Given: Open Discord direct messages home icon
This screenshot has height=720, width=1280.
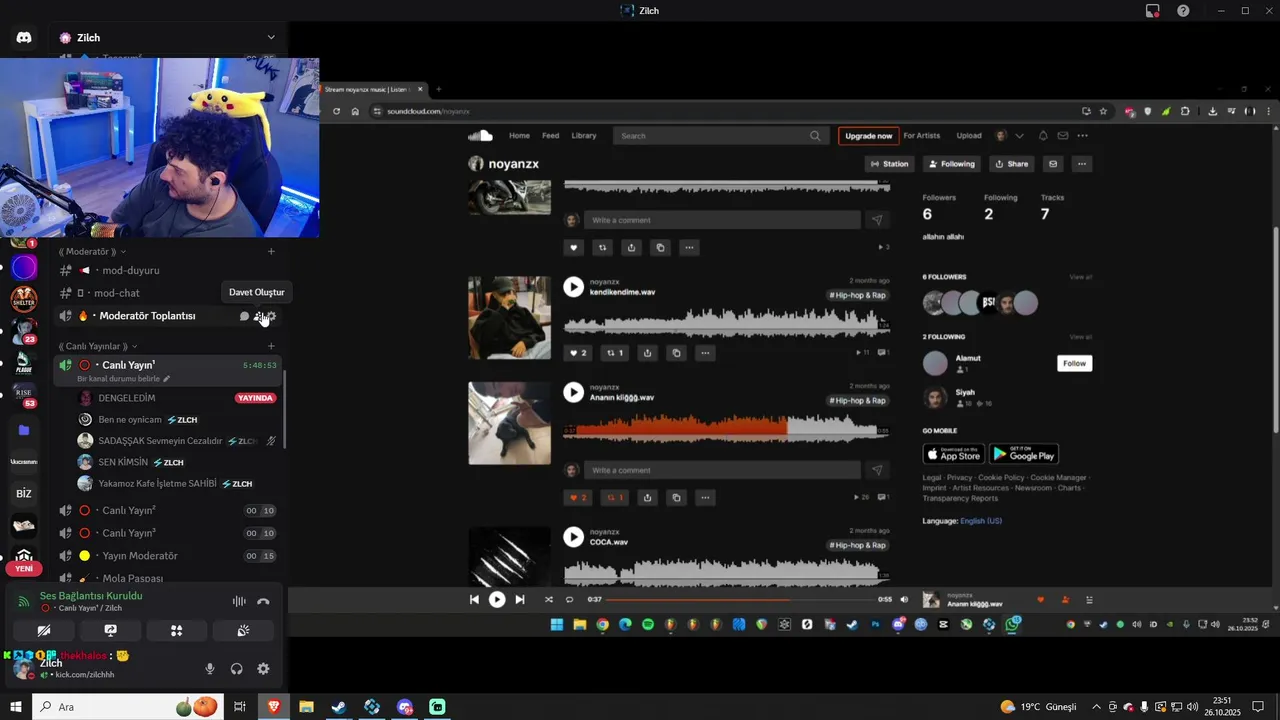Looking at the screenshot, I should tap(24, 37).
